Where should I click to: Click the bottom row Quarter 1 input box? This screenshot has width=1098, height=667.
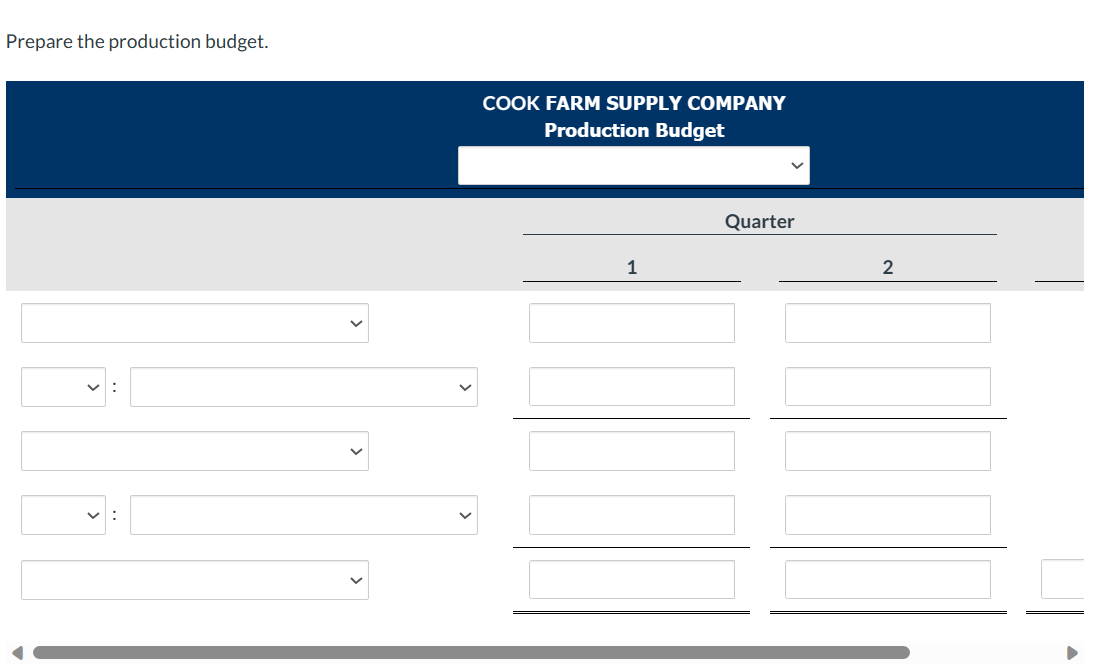[x=631, y=578]
